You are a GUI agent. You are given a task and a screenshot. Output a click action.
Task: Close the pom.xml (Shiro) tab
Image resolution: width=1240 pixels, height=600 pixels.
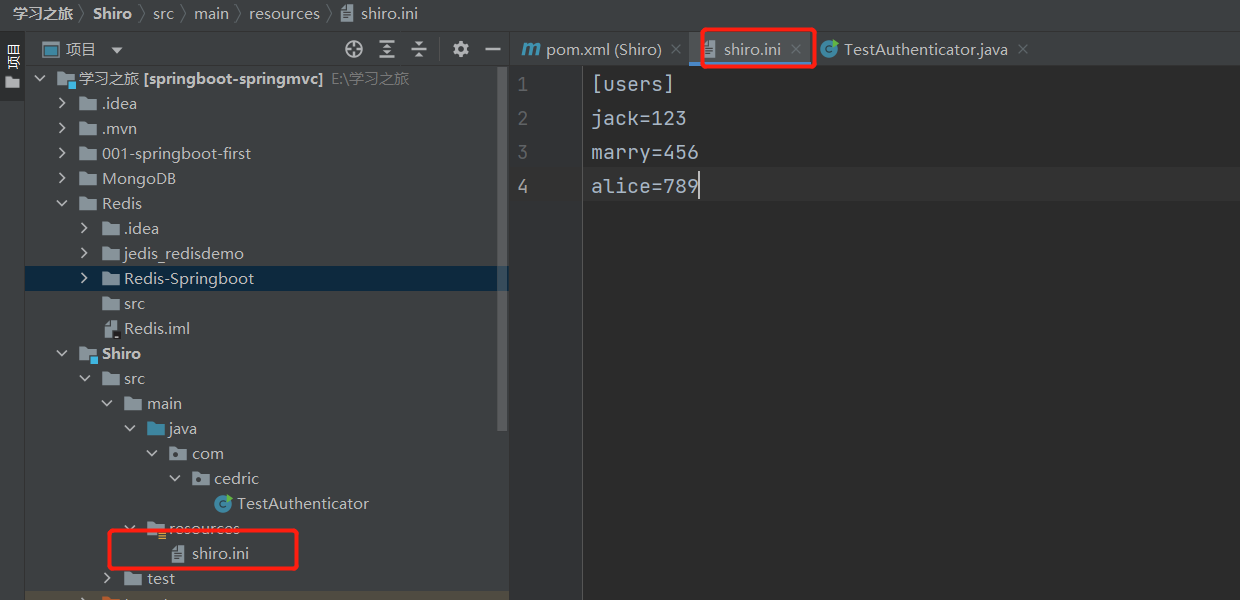676,49
